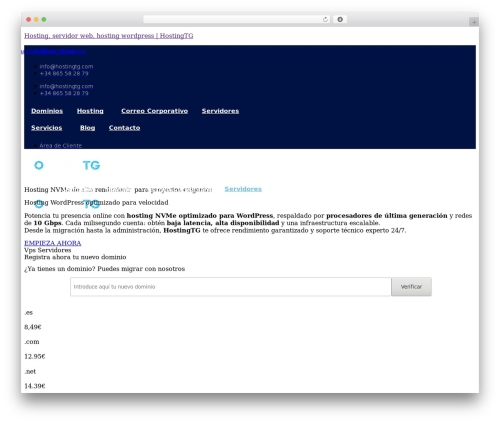
Task: Click the browser address bar
Action: [237, 19]
